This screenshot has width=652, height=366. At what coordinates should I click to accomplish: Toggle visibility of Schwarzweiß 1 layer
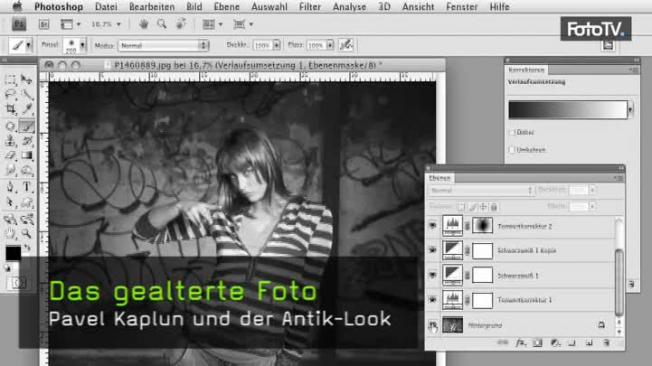point(433,275)
